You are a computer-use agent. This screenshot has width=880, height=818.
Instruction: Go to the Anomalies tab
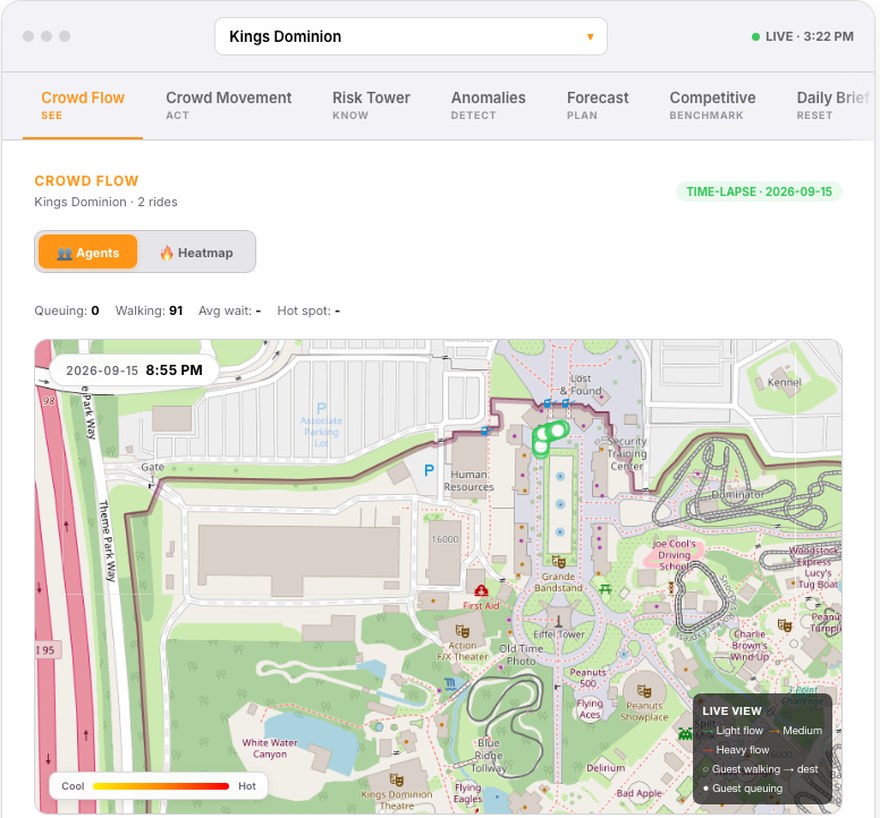tap(488, 105)
